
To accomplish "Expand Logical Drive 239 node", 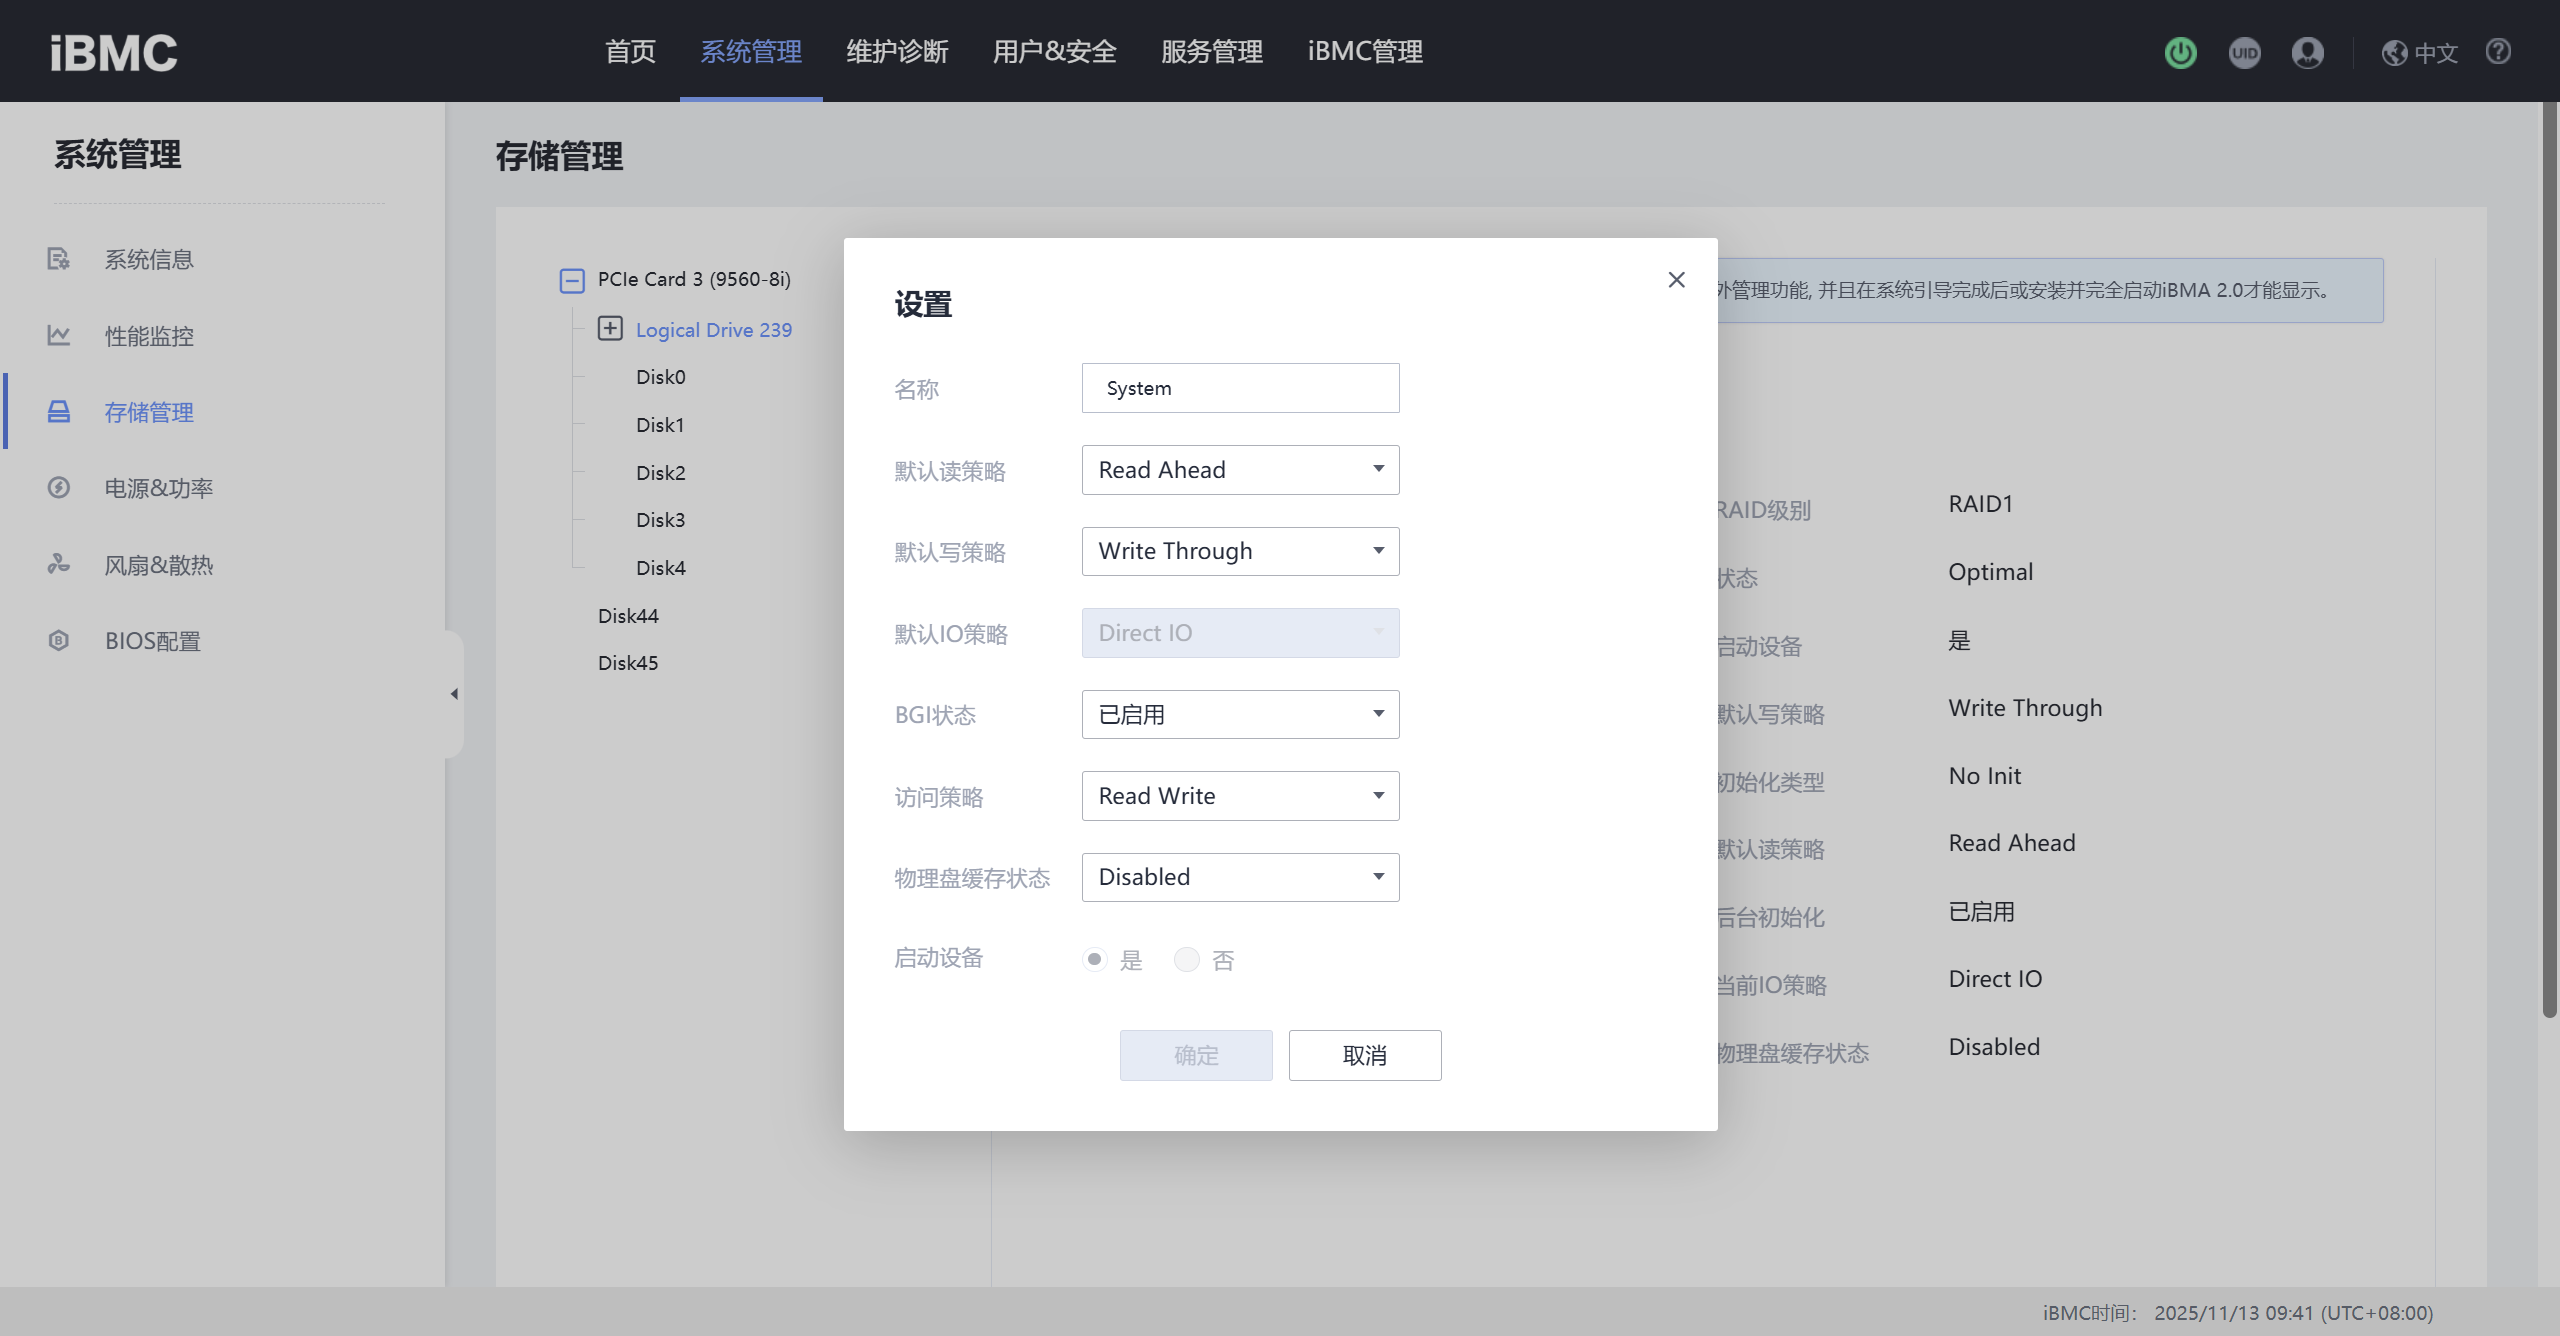I will point(610,329).
